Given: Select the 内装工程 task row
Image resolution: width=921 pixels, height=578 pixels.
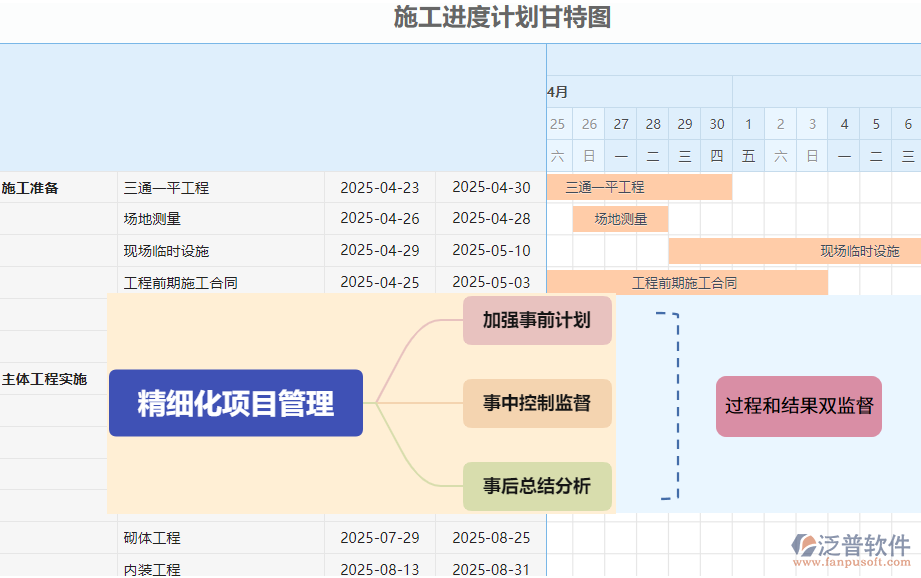Looking at the screenshot, I should [150, 568].
